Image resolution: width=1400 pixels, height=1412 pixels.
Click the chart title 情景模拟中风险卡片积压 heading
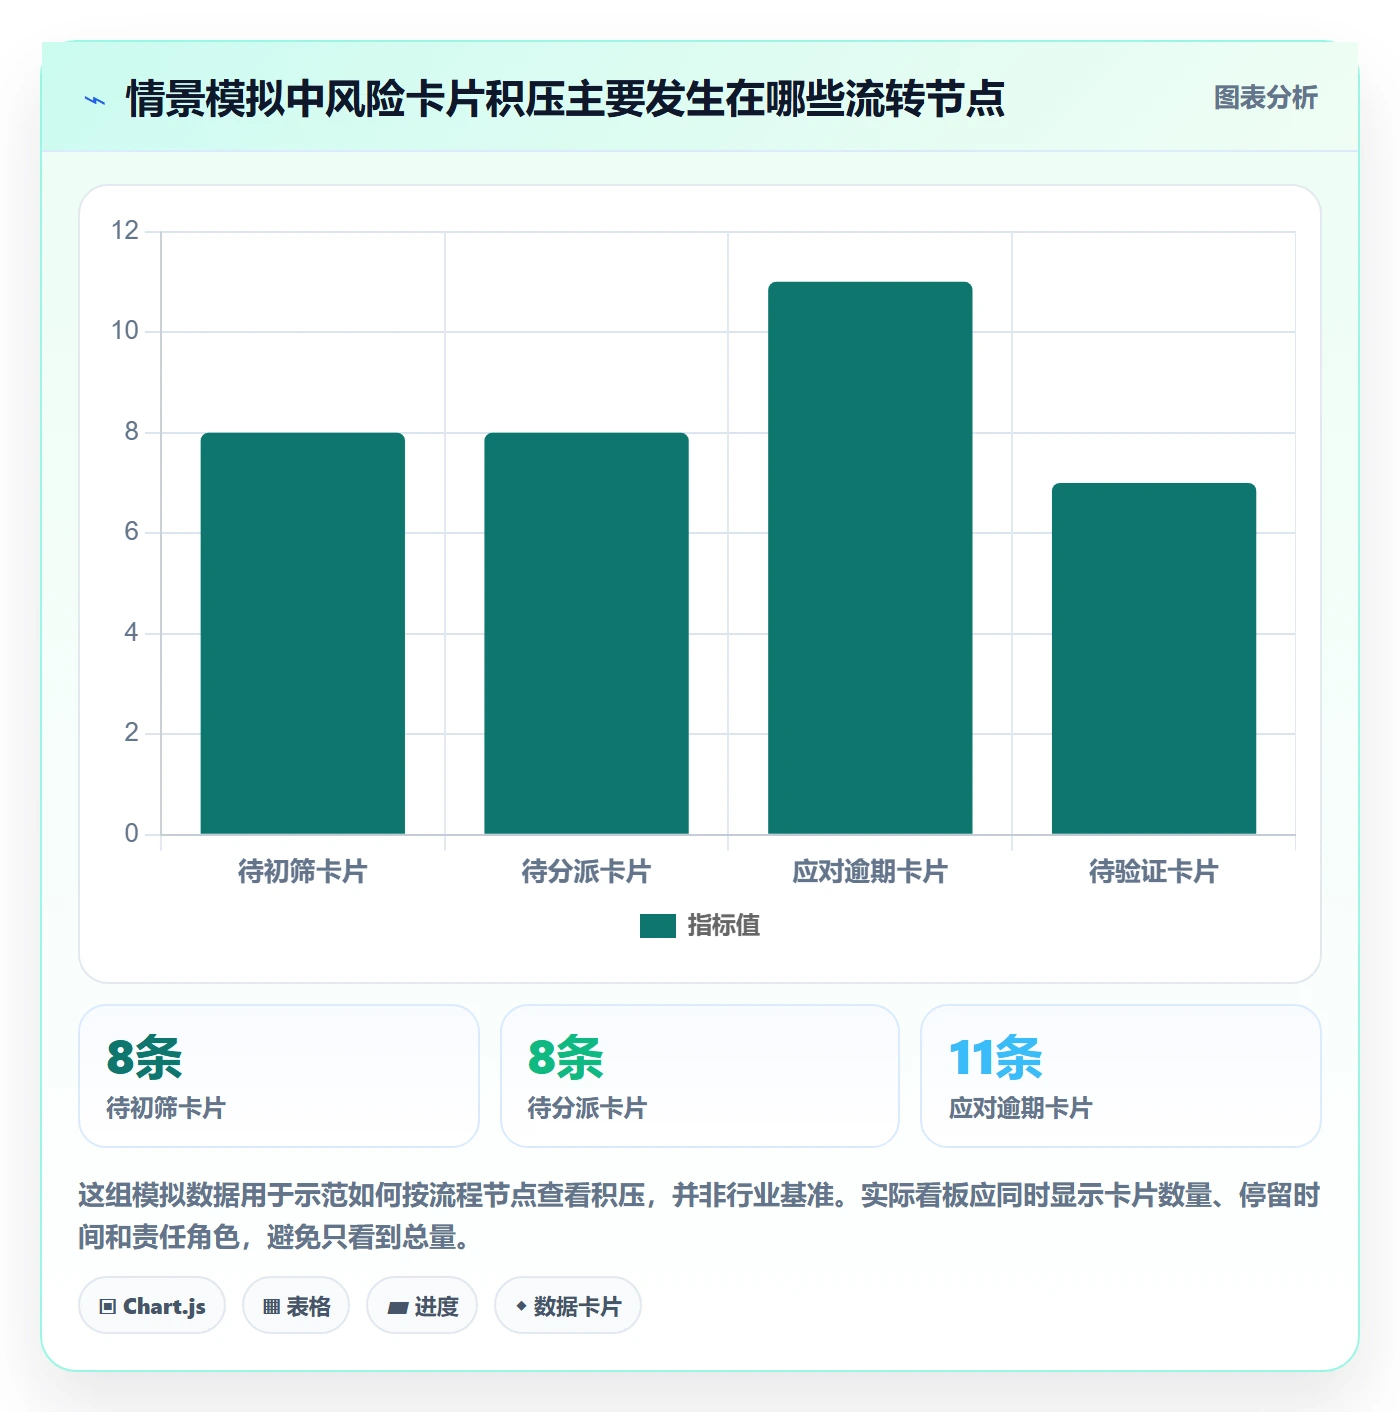coord(565,99)
